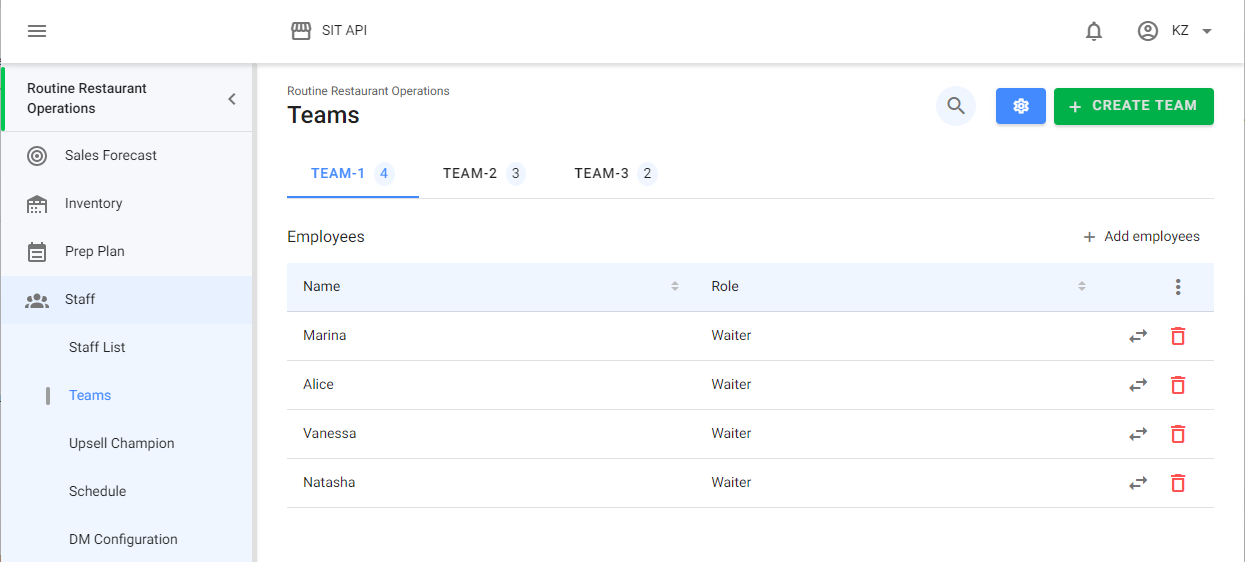Viewport: 1245px width, 562px height.
Task: Click the blue settings gear button
Action: coord(1020,106)
